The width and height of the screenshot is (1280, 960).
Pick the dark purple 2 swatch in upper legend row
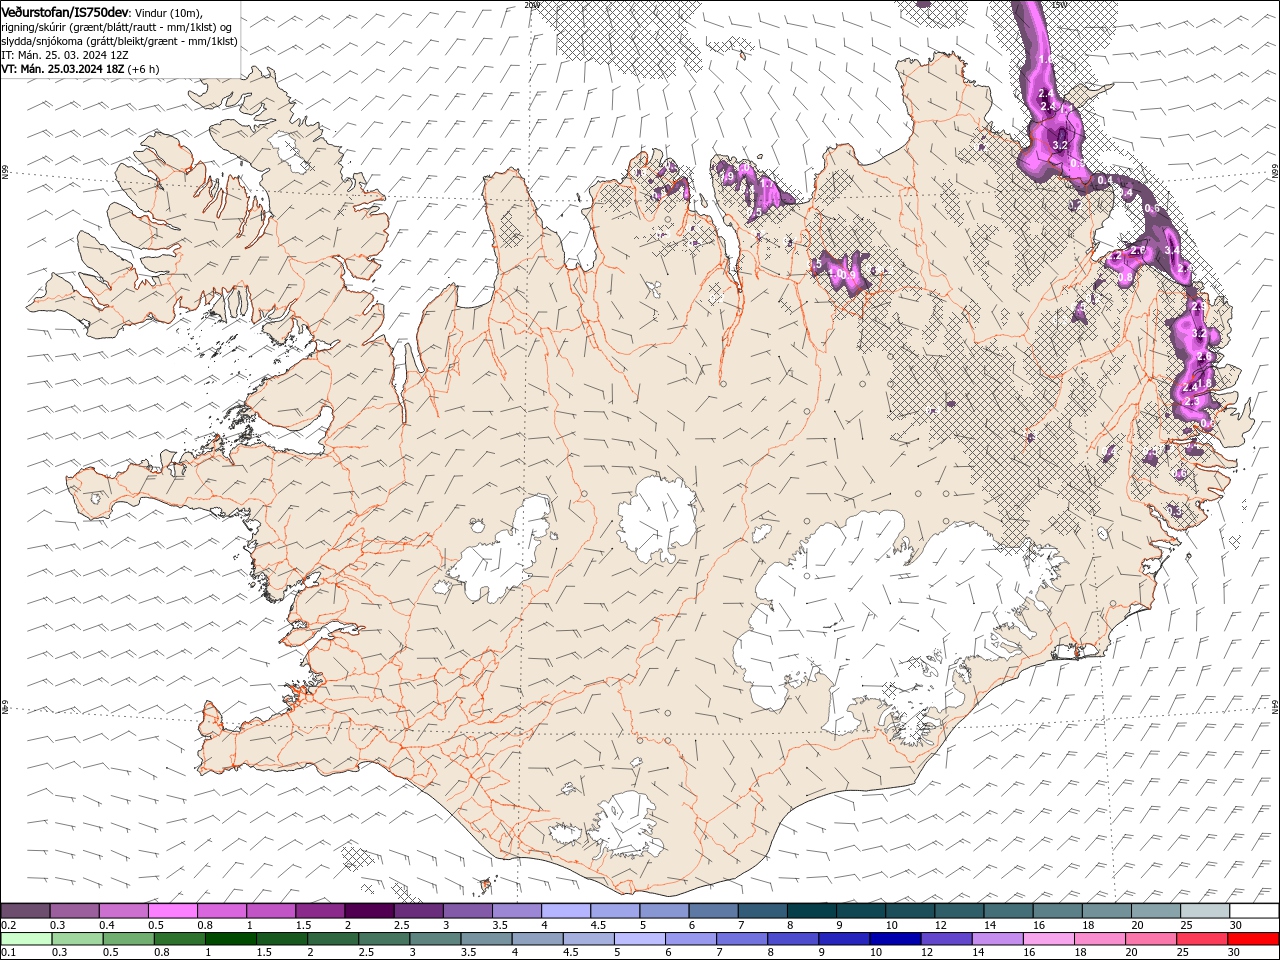[369, 911]
